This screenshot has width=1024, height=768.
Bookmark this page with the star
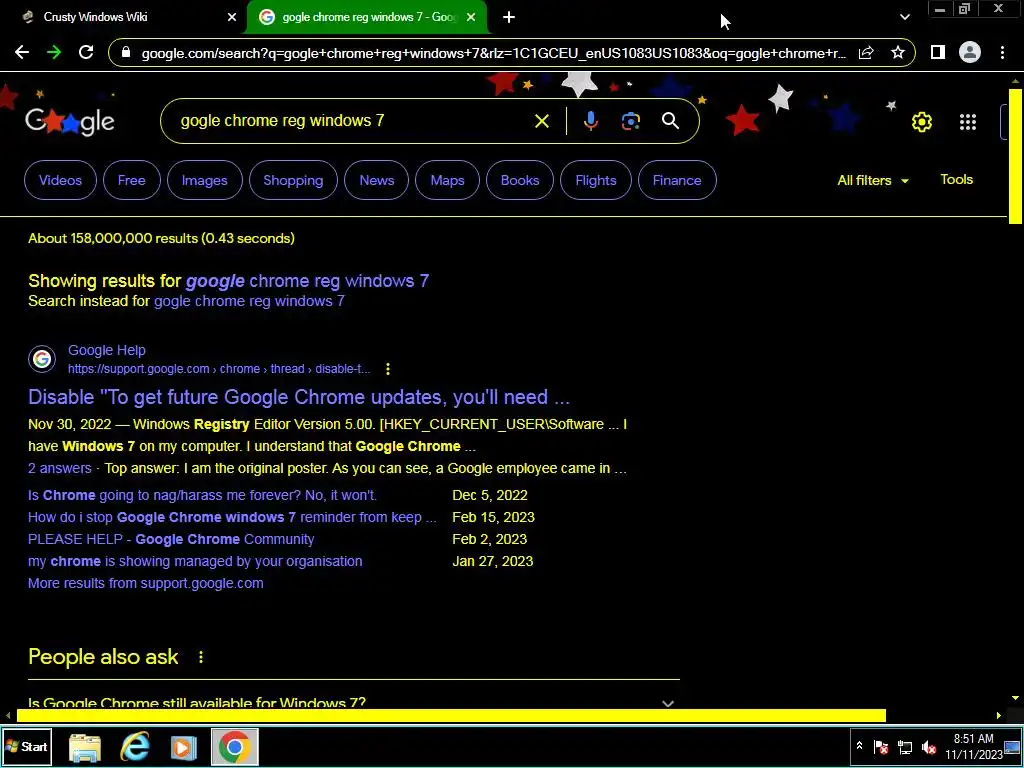point(898,53)
